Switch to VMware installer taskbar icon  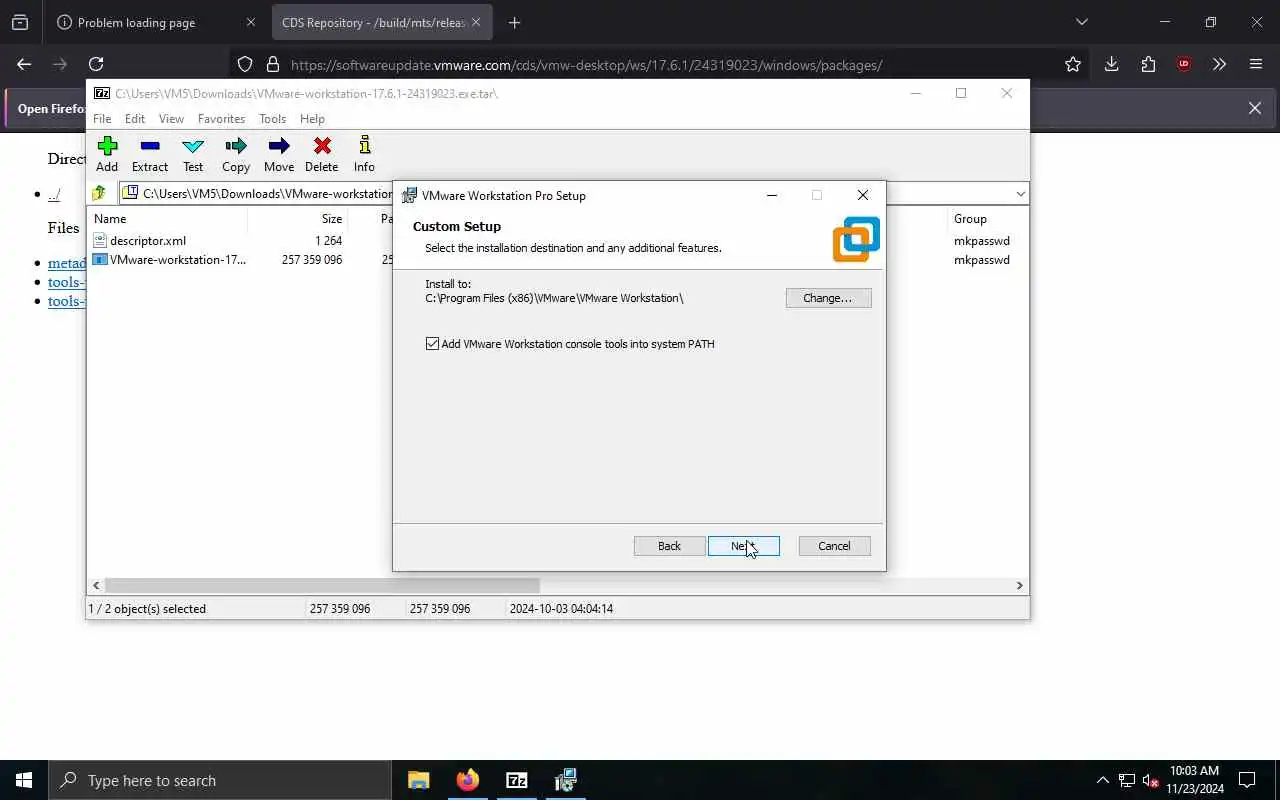565,780
